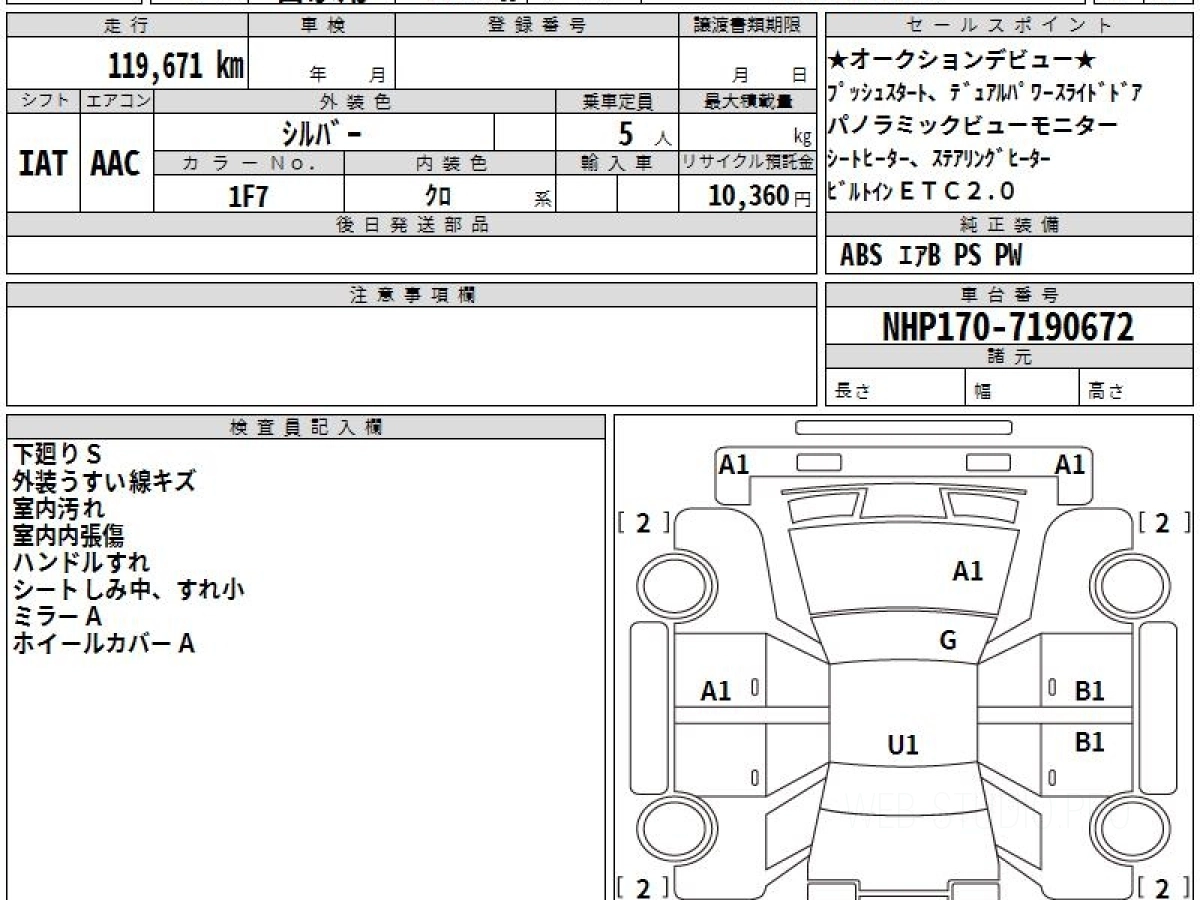Click the 車検 header cell
This screenshot has width=1200, height=900.
[321, 26]
